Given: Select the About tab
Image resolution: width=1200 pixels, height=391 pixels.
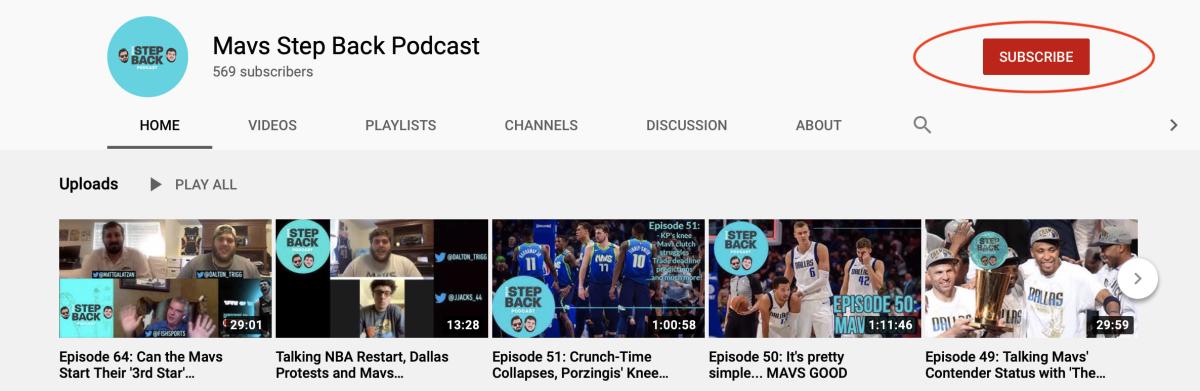Looking at the screenshot, I should coord(818,125).
